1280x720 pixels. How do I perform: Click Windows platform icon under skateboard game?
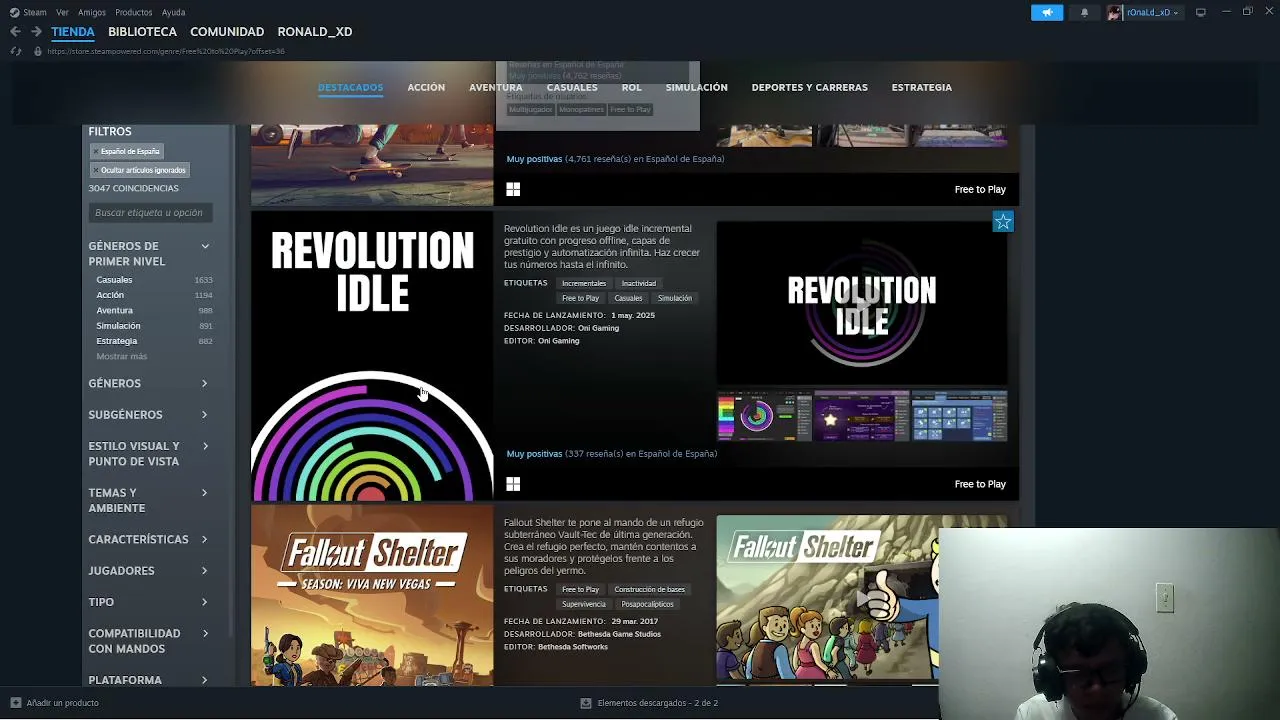coord(513,189)
